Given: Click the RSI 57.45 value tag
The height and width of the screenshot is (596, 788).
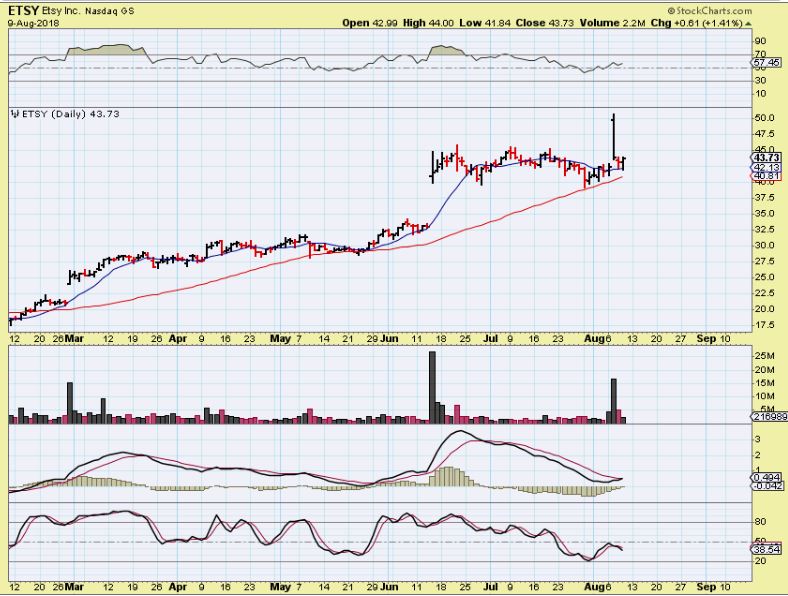Looking at the screenshot, I should pos(766,62).
